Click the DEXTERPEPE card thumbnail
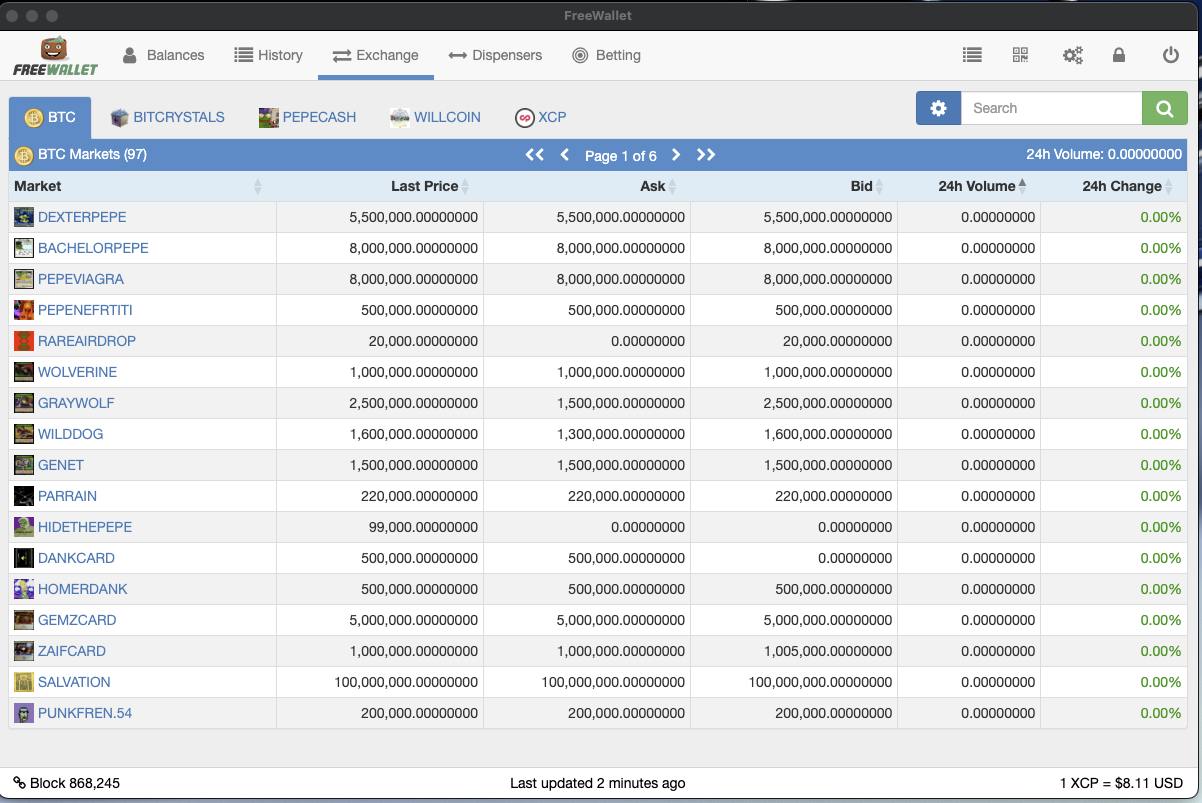 tap(24, 217)
